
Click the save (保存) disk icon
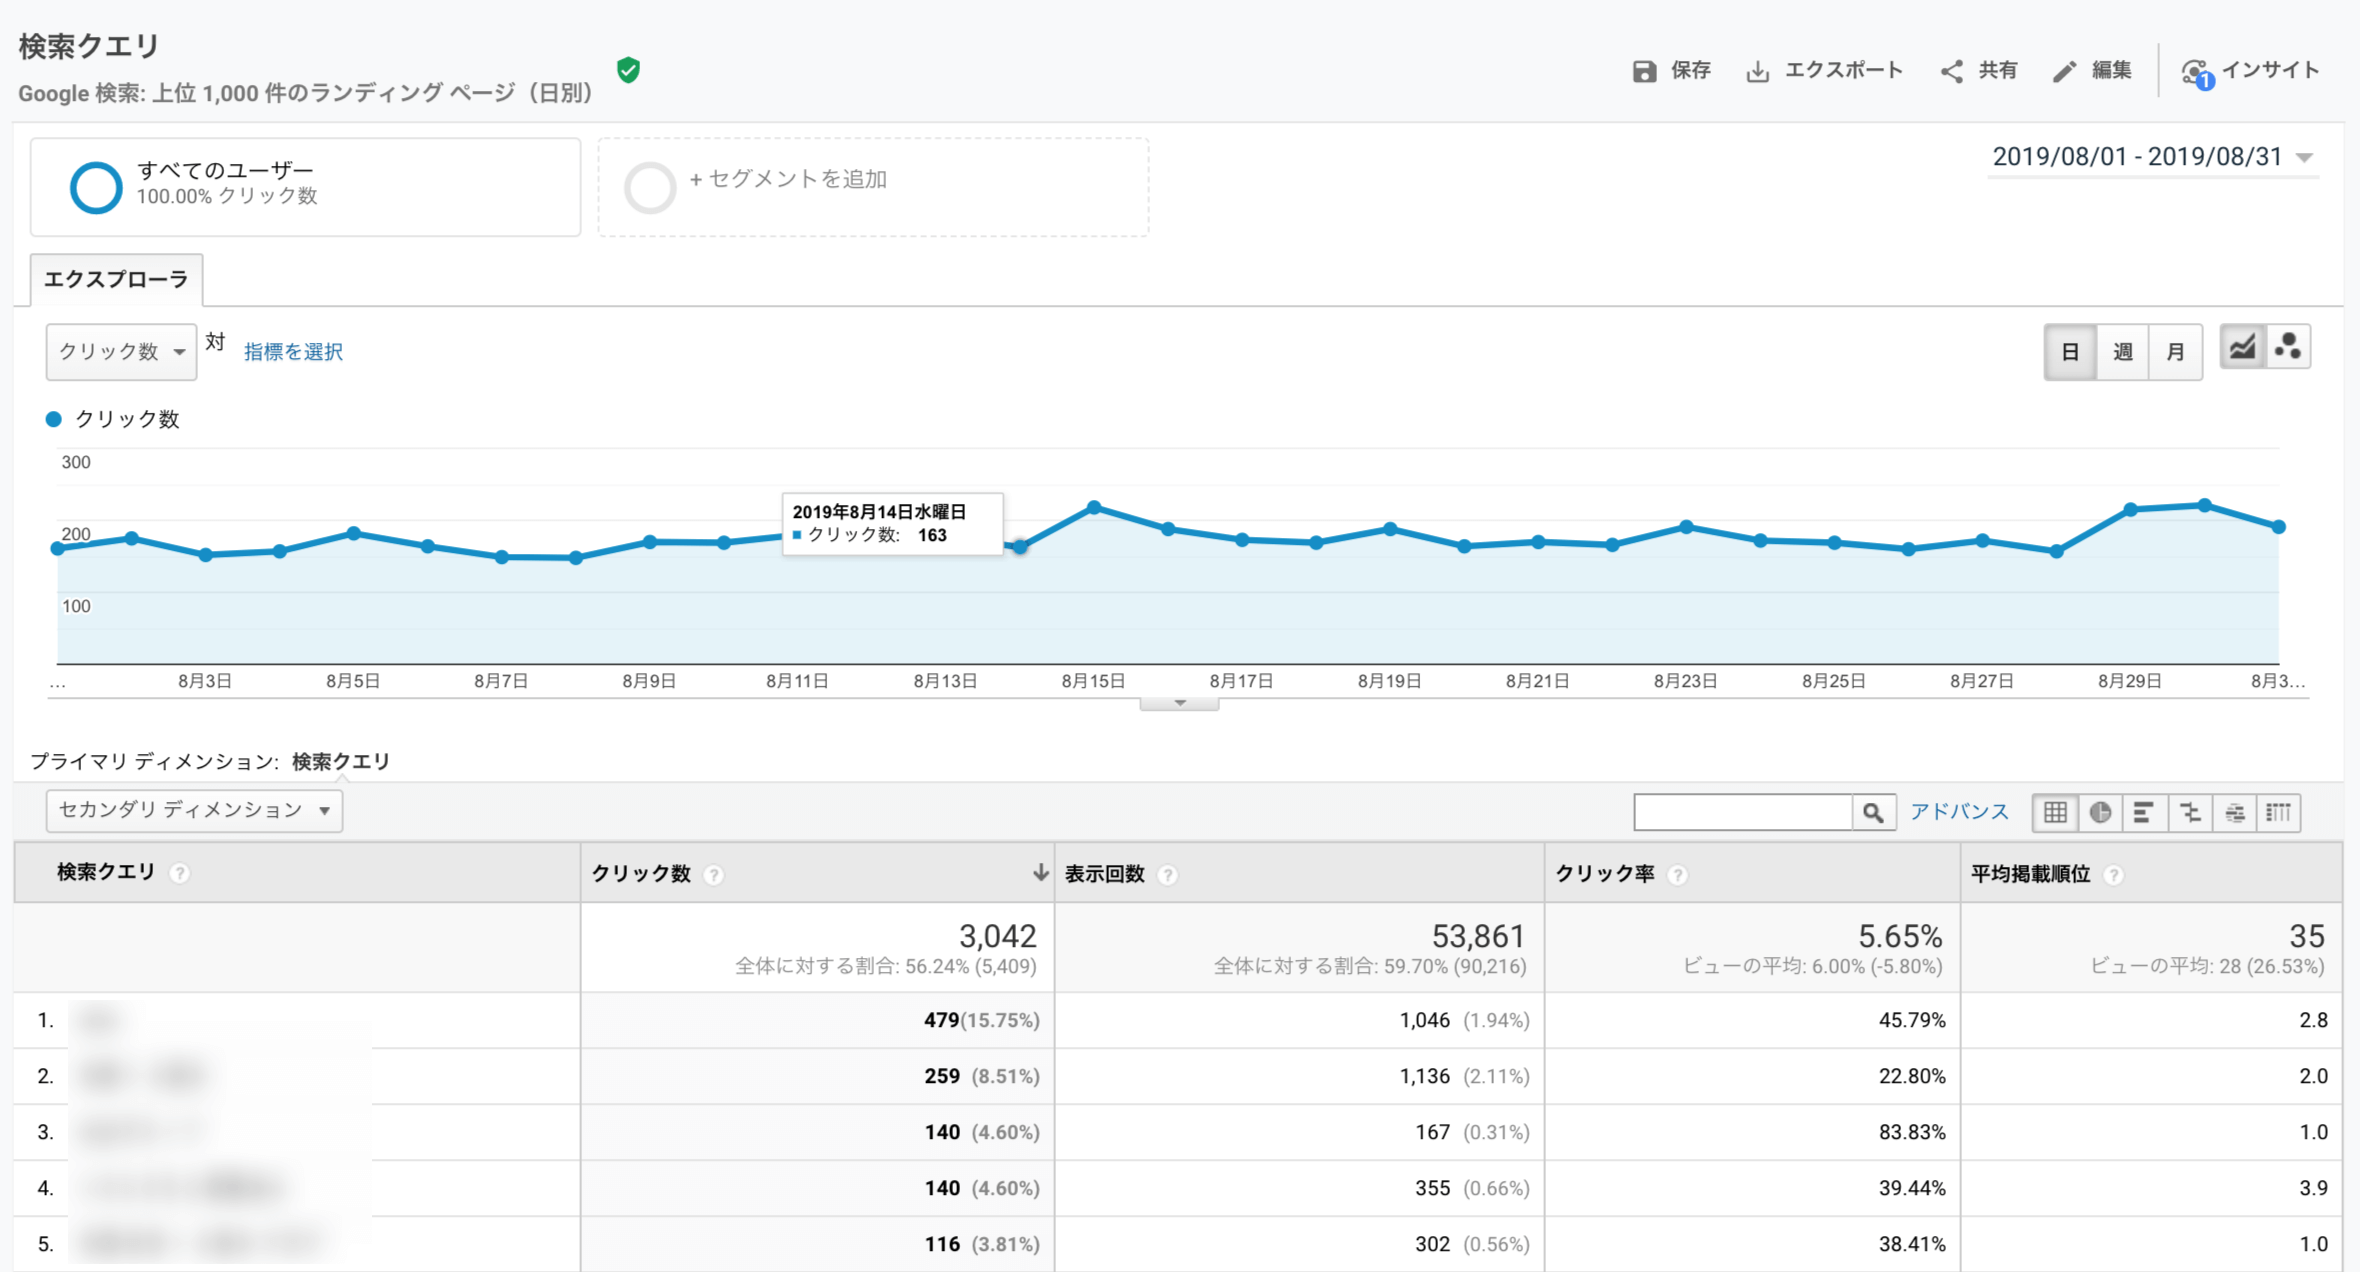tap(1644, 71)
